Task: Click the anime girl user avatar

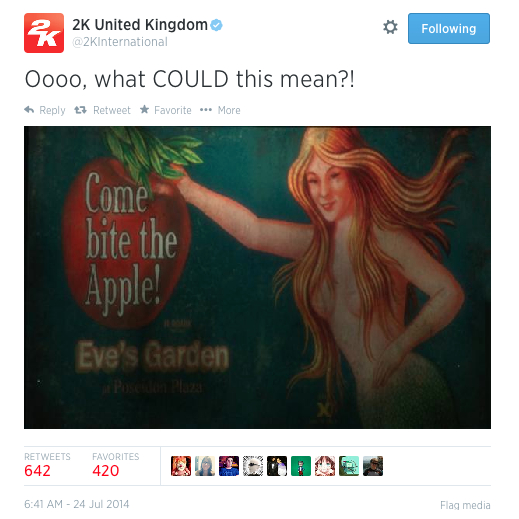Action: click(325, 466)
